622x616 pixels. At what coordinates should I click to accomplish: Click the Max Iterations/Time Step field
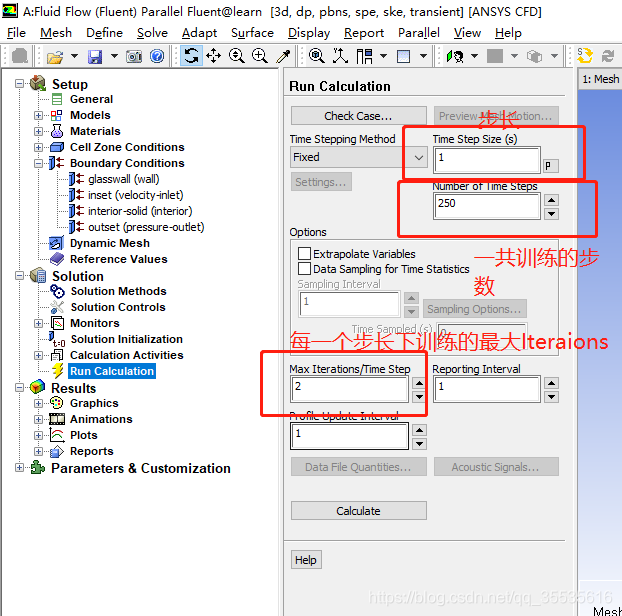point(349,389)
